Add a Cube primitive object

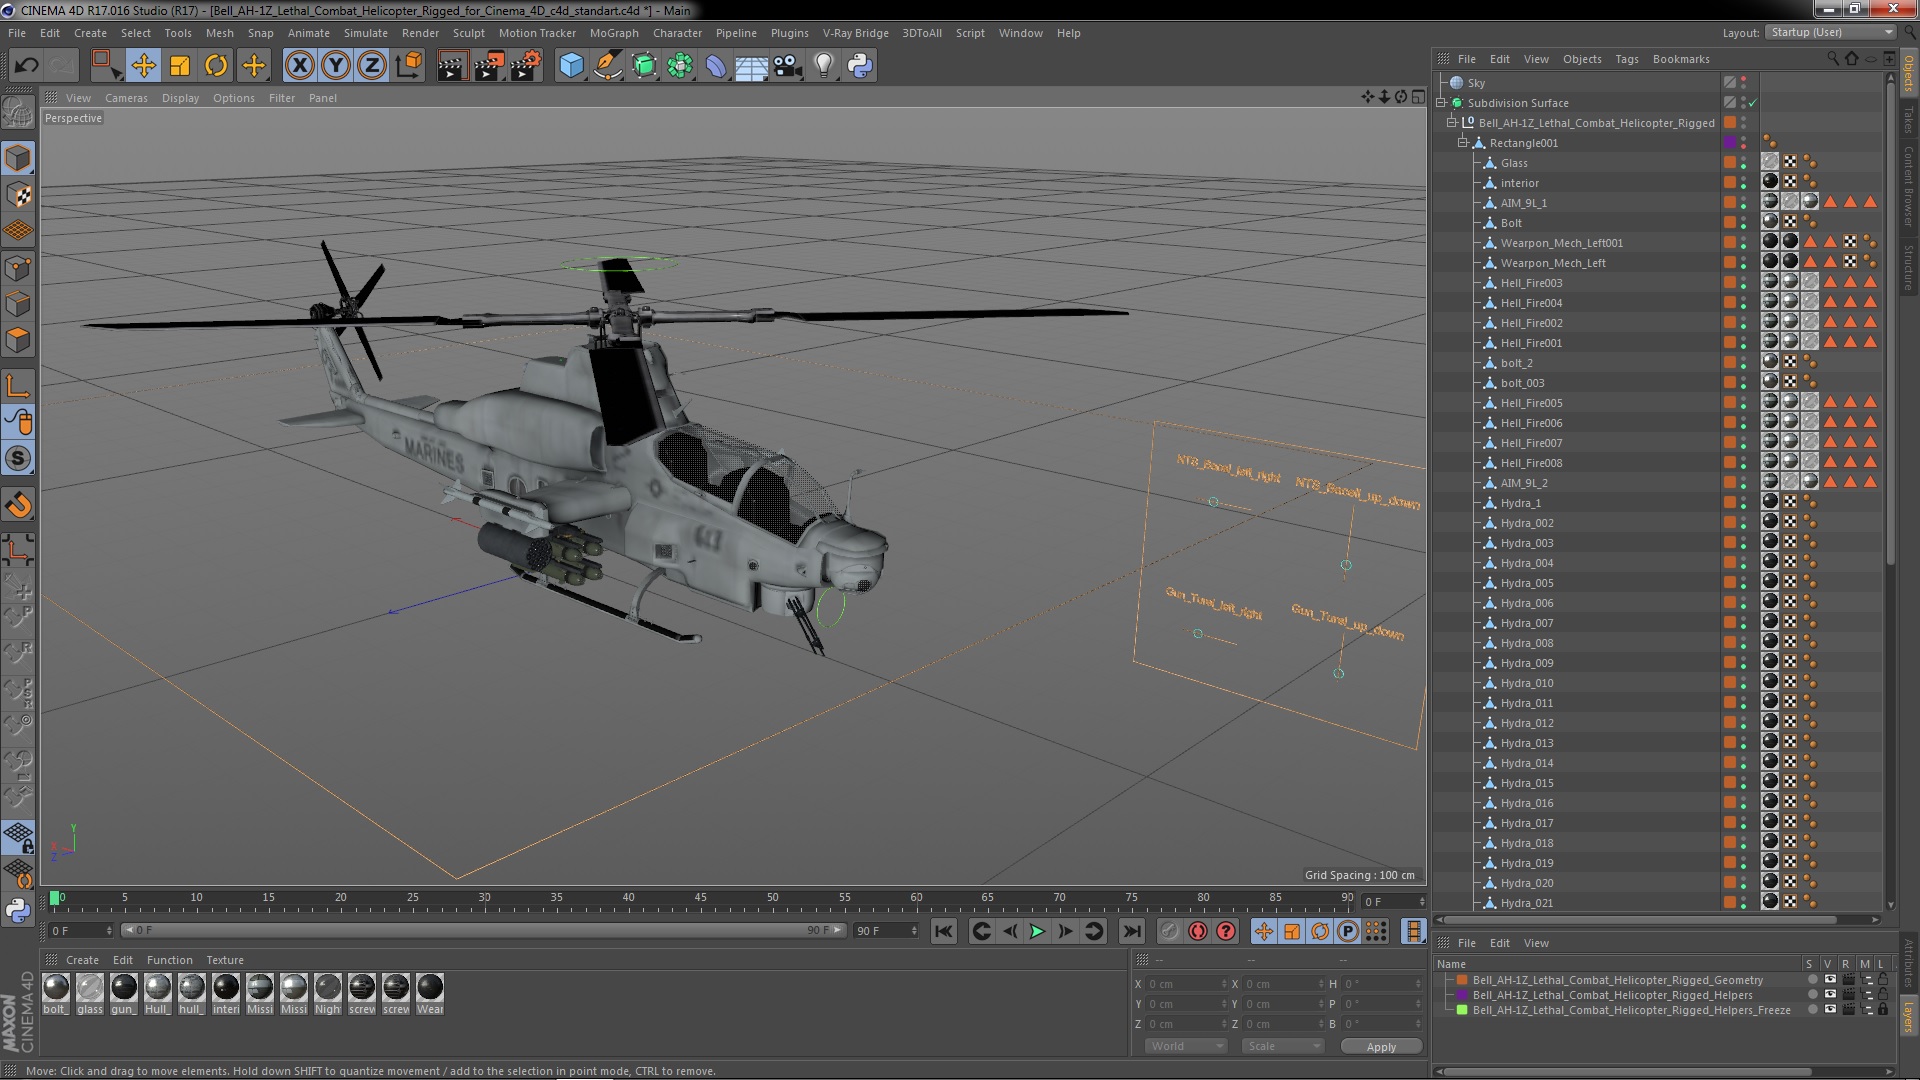click(x=571, y=66)
